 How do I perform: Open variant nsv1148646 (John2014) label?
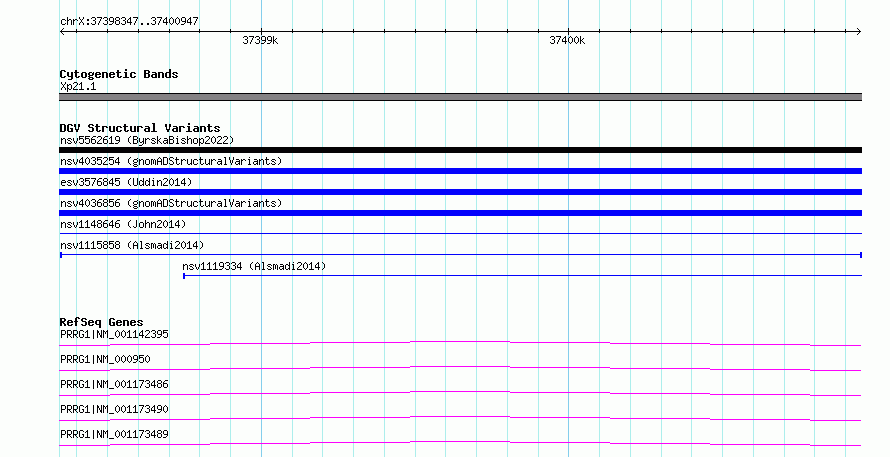pyautogui.click(x=123, y=224)
